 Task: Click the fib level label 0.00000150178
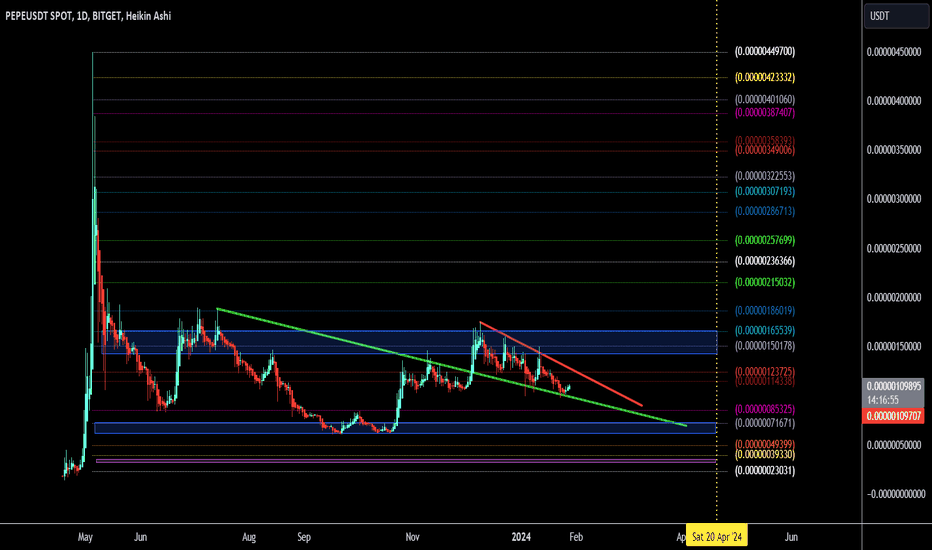[764, 346]
